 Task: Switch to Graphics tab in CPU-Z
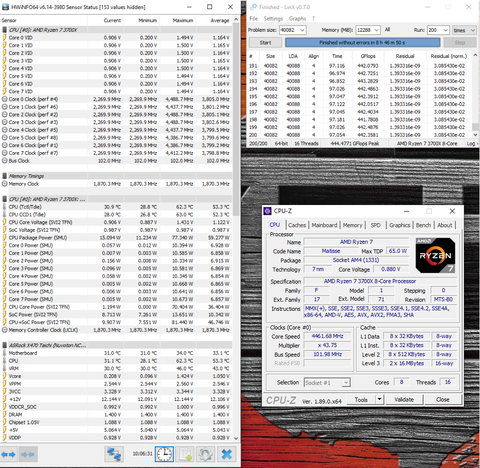pos(399,225)
